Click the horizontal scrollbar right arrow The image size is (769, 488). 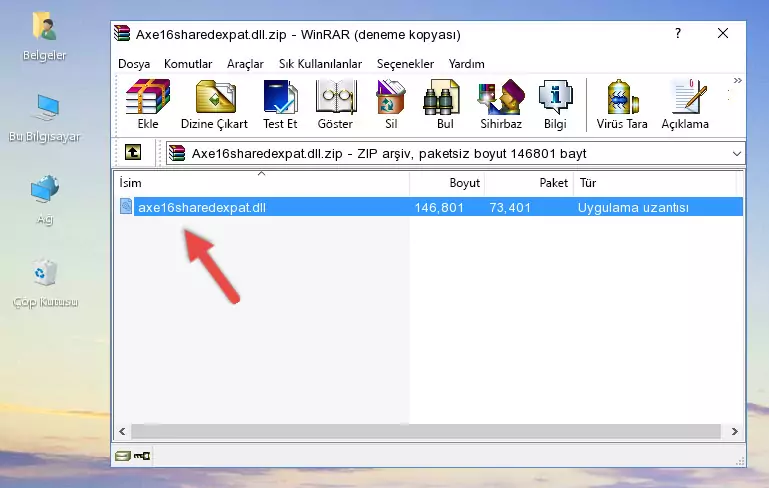[735, 432]
